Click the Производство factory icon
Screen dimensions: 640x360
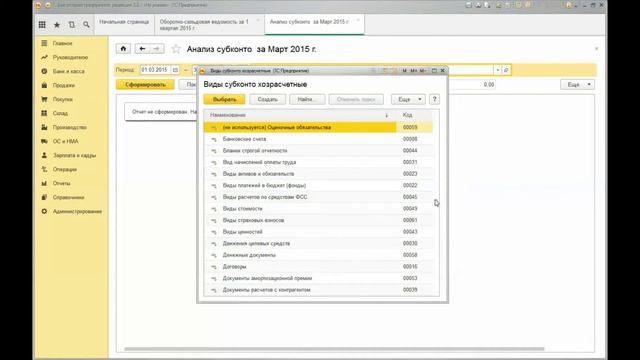pyautogui.click(x=44, y=127)
